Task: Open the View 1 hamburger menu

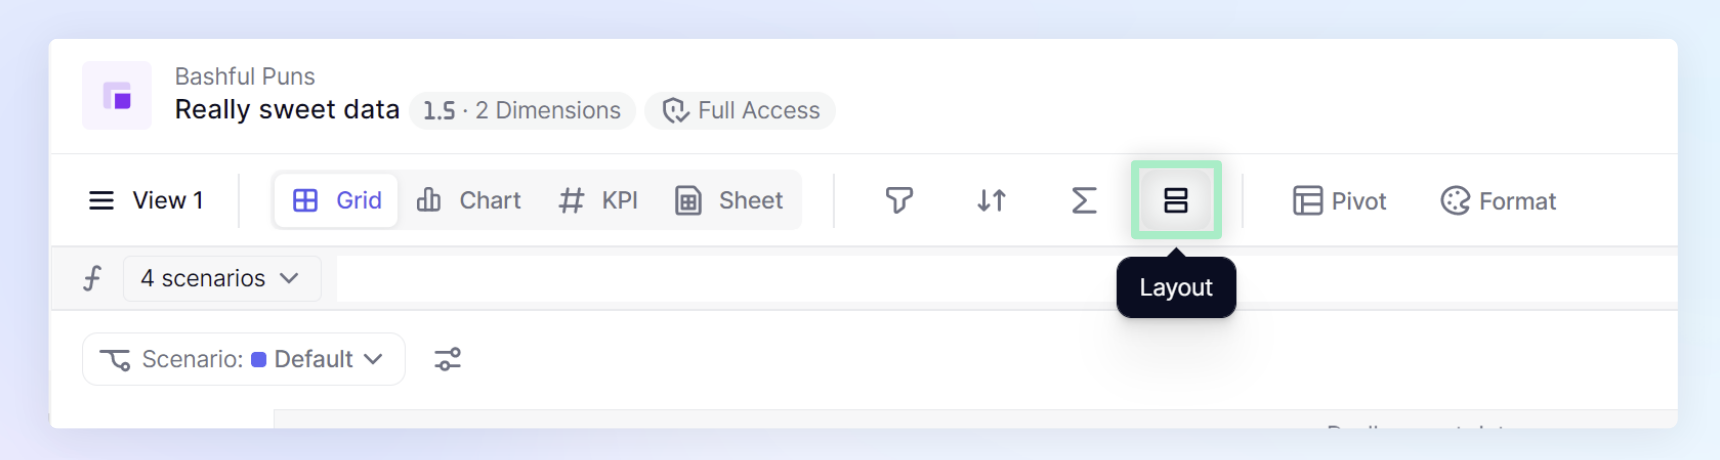Action: coord(101,201)
